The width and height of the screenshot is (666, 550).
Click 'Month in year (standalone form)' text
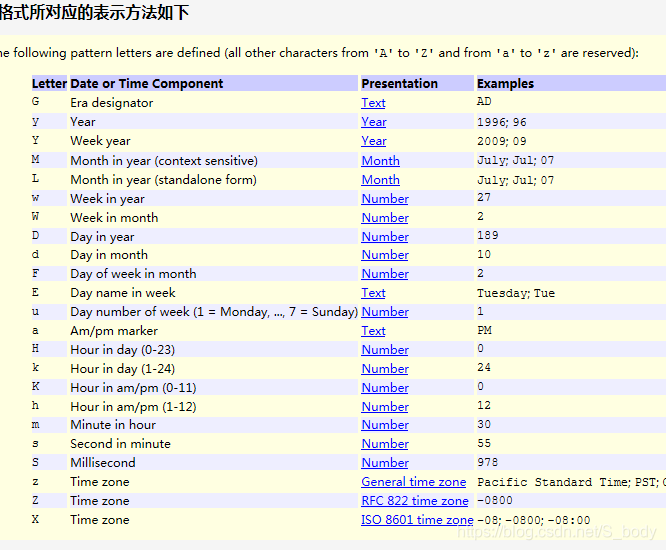point(164,180)
